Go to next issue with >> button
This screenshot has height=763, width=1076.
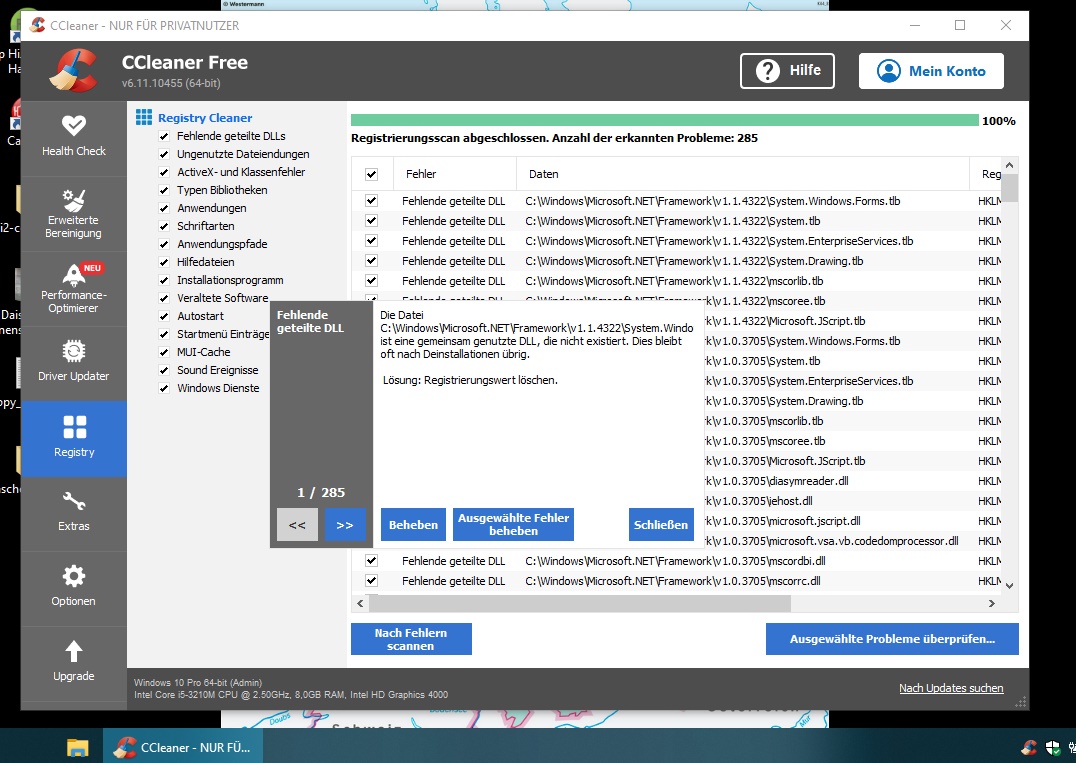click(x=344, y=525)
